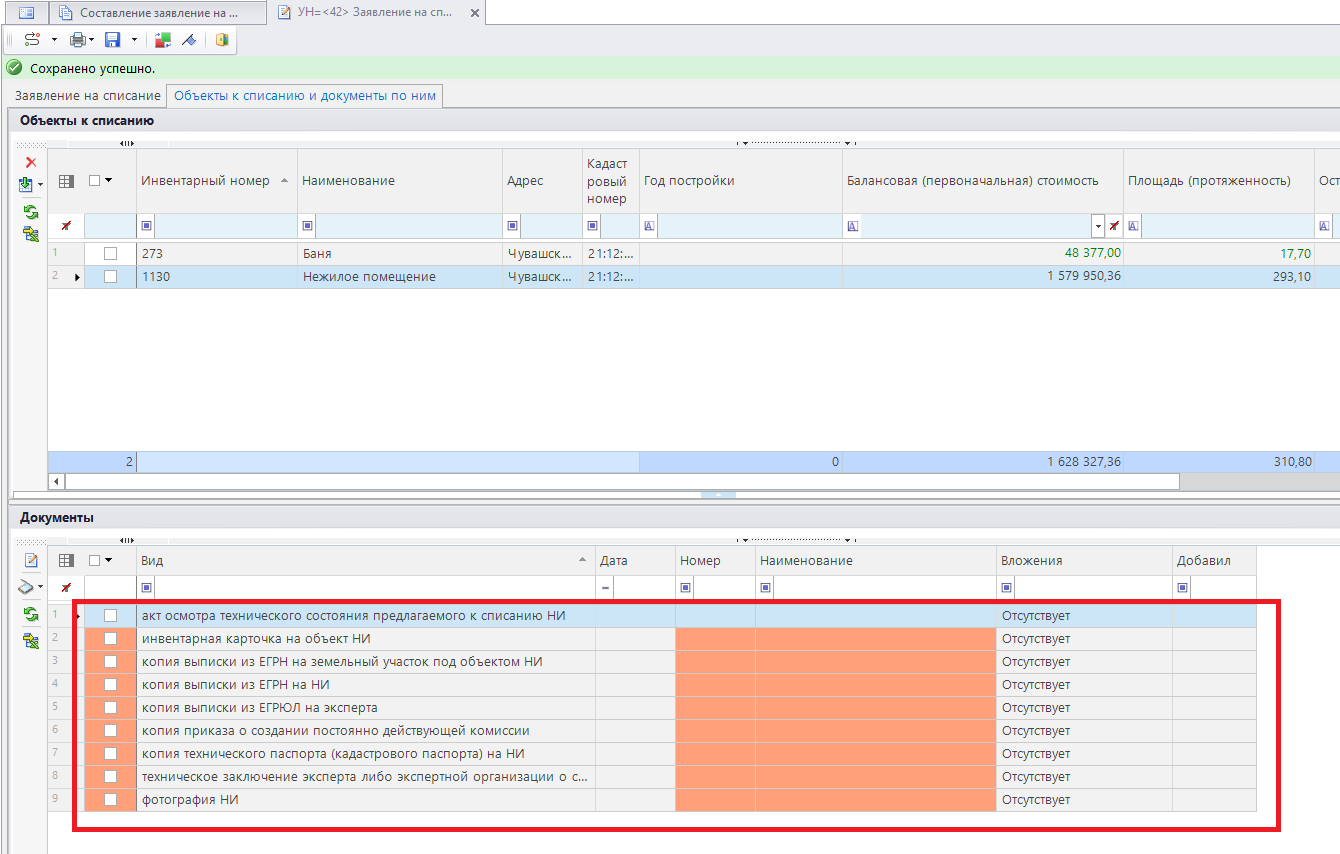Click horizontal scrollbar of Объекты к списанию table

click(x=621, y=482)
